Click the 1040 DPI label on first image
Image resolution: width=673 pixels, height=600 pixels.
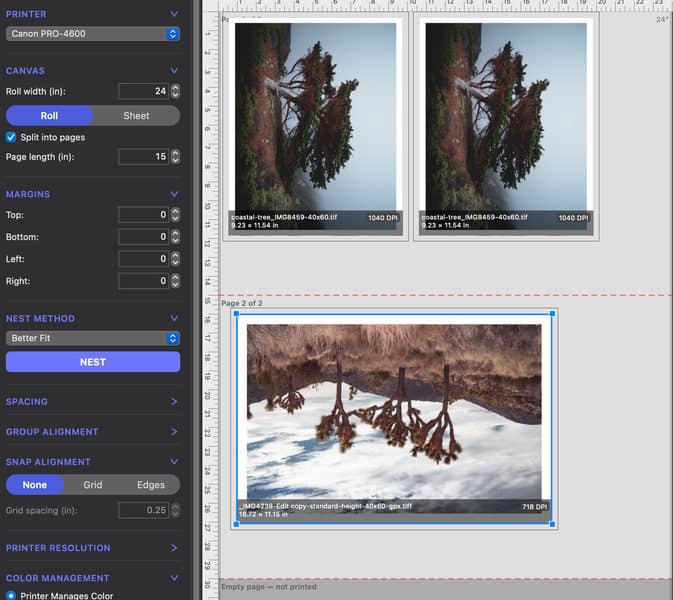click(x=383, y=218)
